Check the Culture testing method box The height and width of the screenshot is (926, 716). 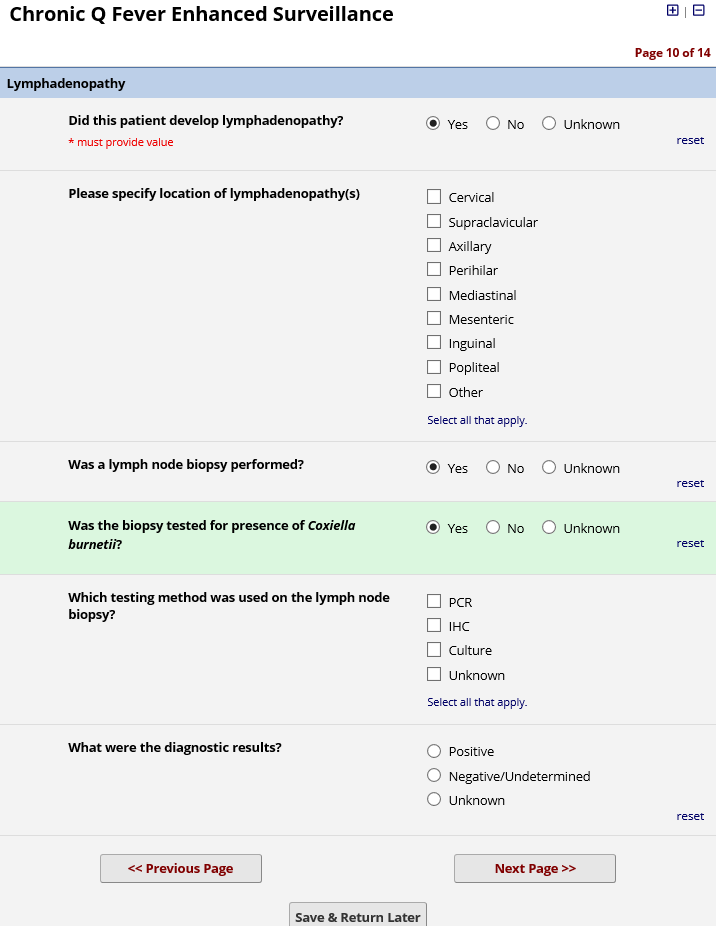pyautogui.click(x=434, y=650)
